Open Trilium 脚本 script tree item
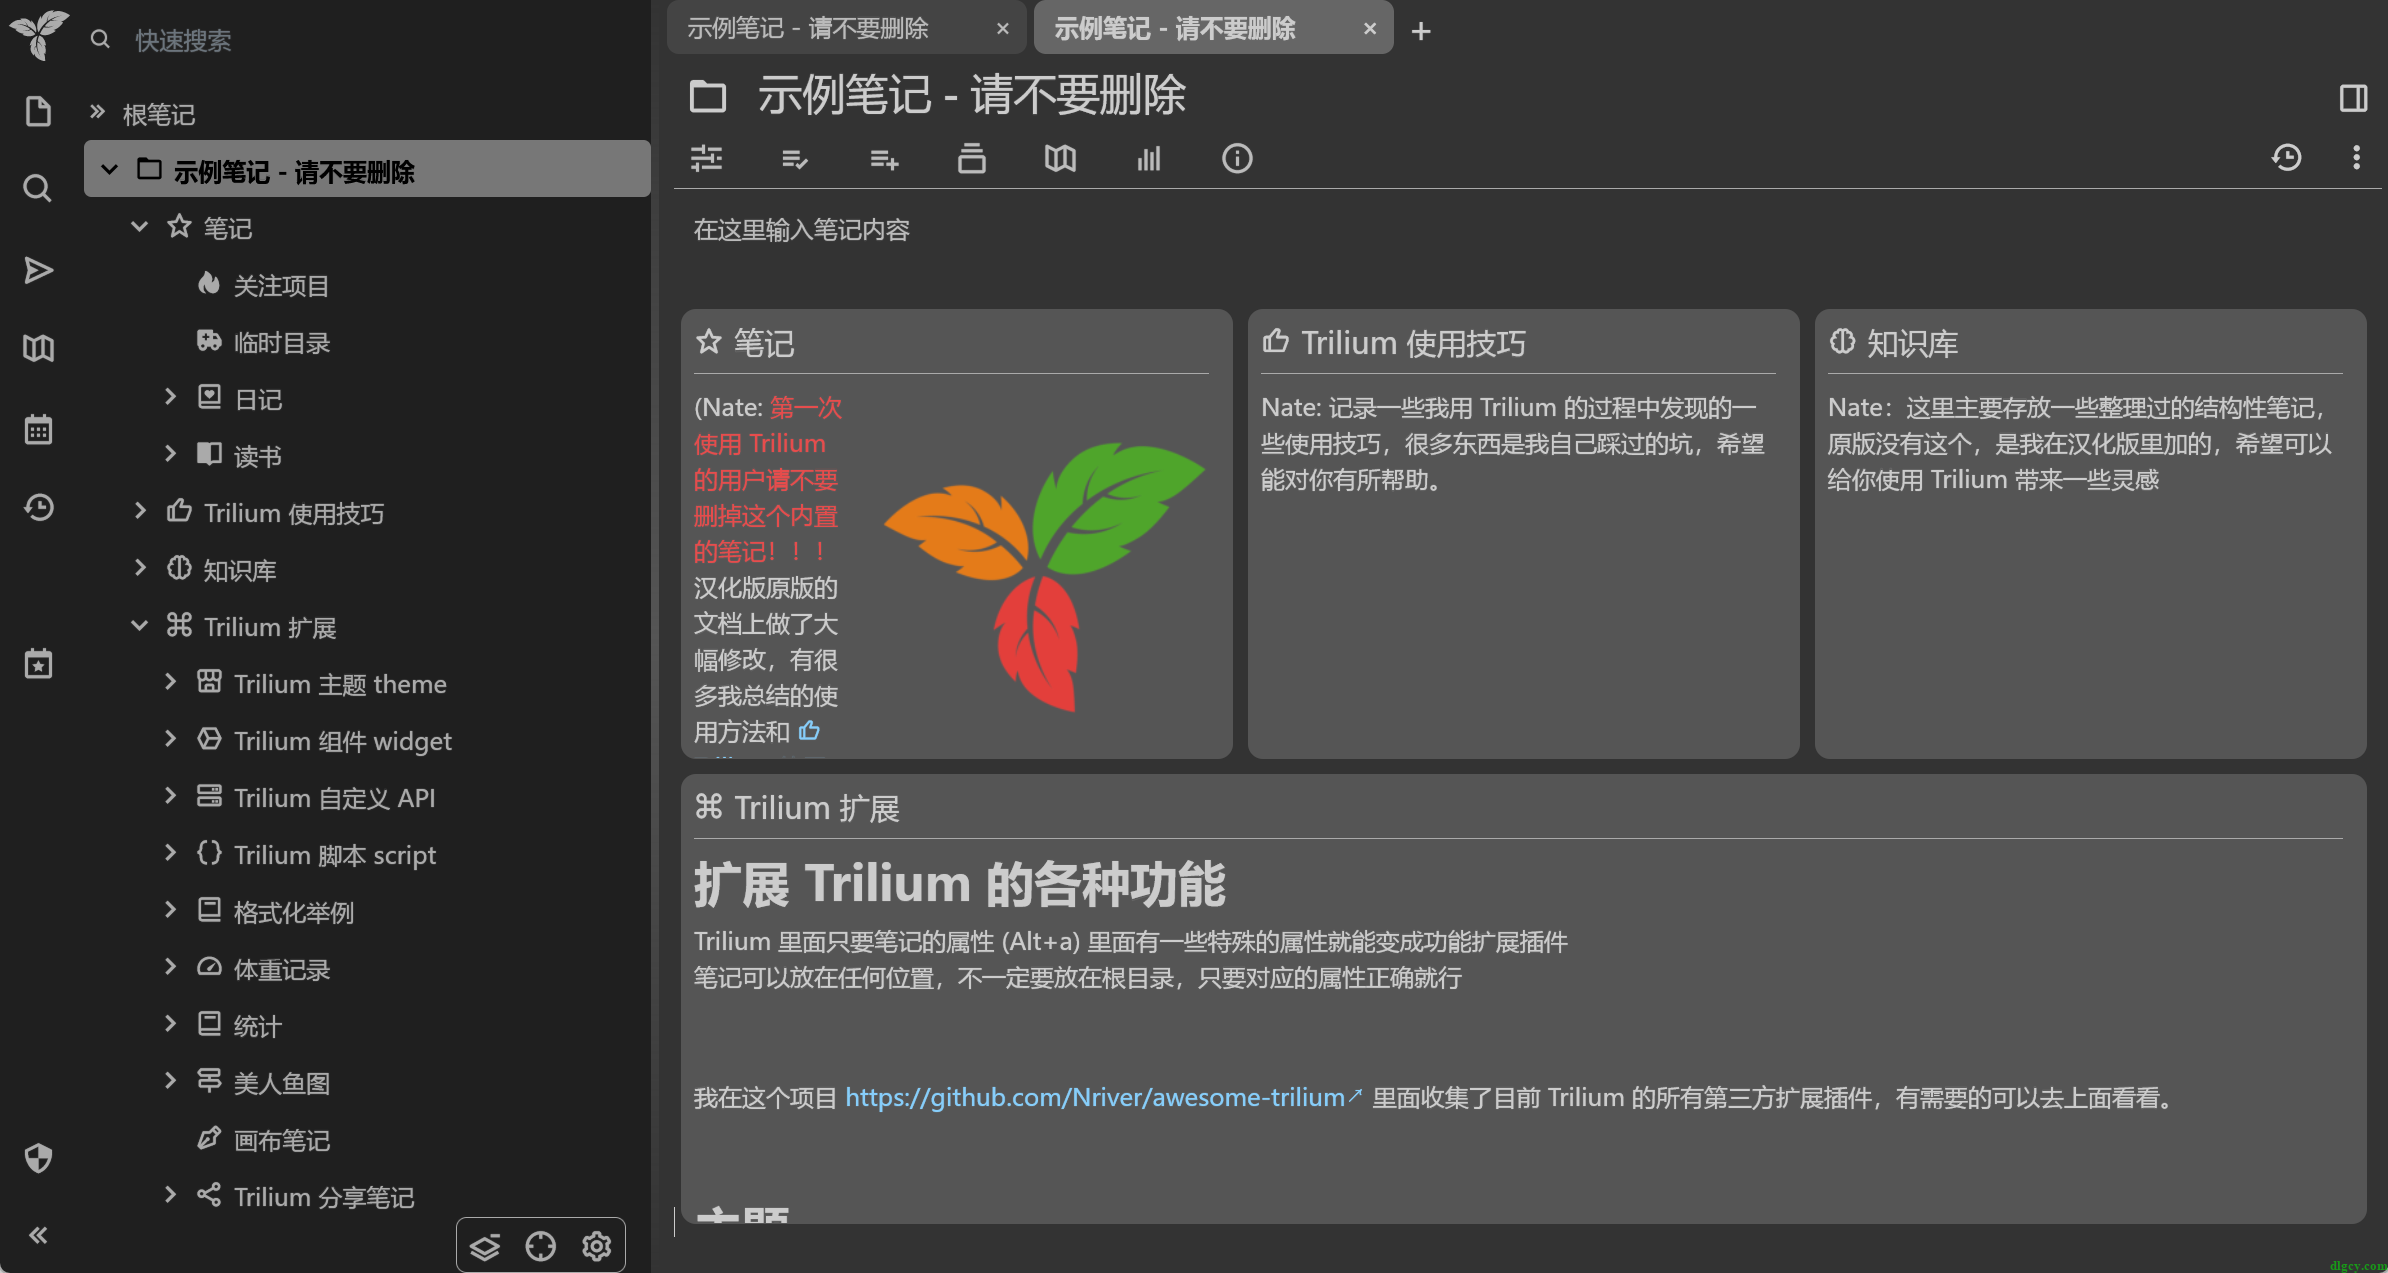Screen dimensions: 2388x1273 (x=335, y=855)
